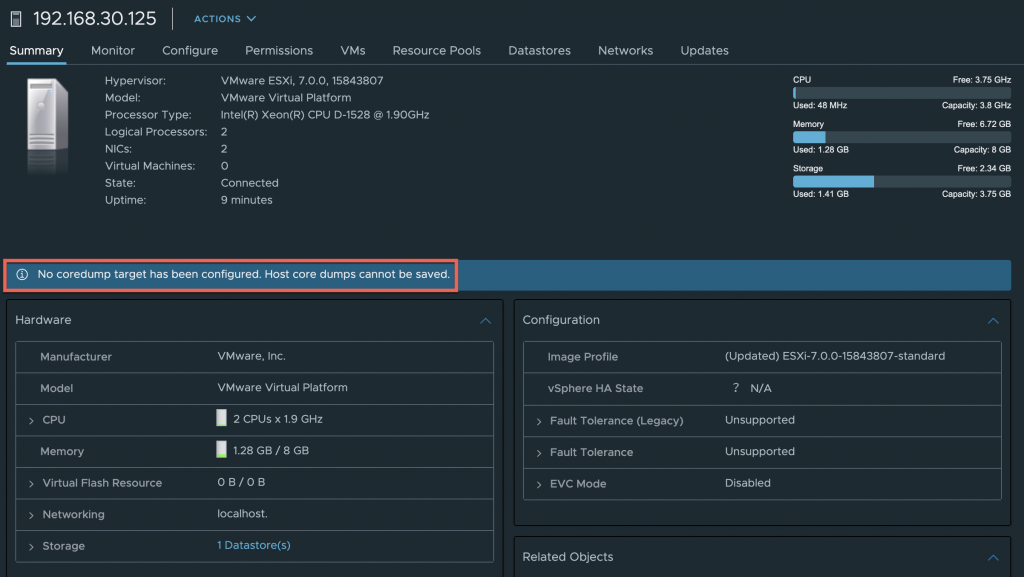Expand the Virtual Flash Resource row
The image size is (1024, 577).
31,483
